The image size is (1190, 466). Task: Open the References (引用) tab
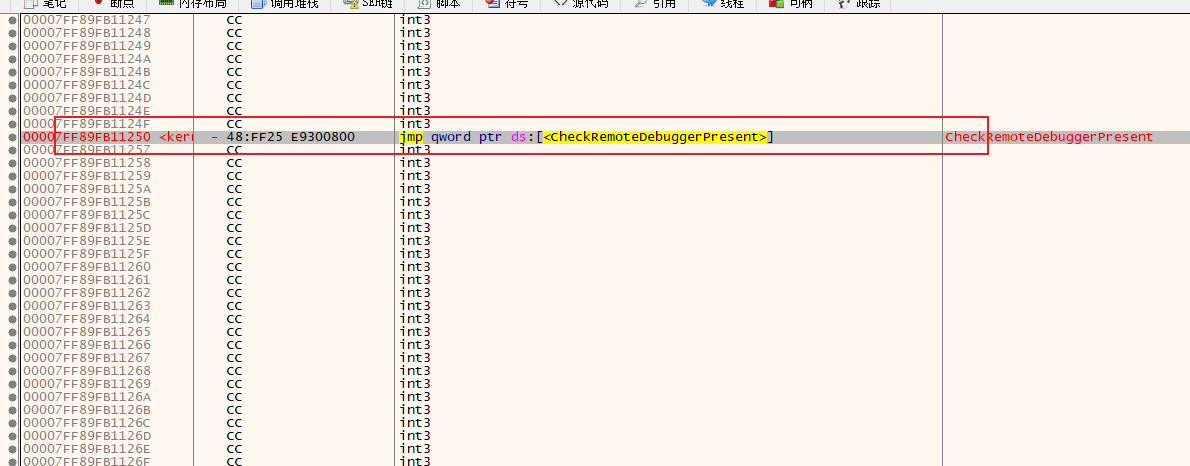[x=661, y=4]
